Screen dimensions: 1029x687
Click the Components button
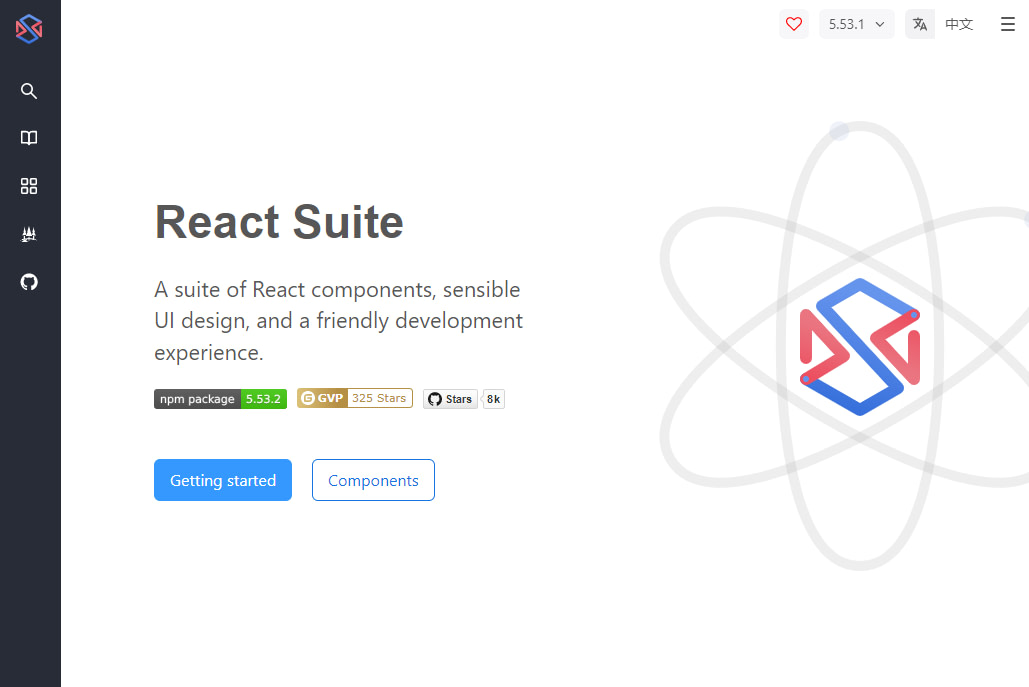click(x=373, y=480)
